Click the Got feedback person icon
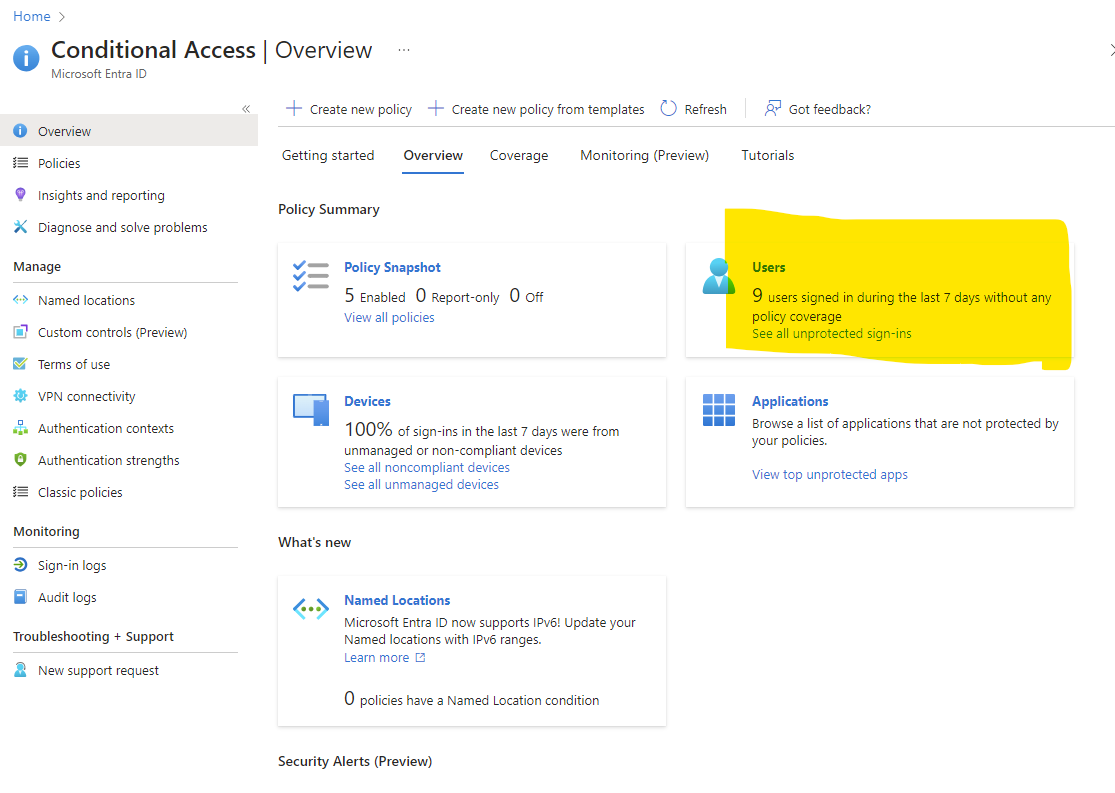The image size is (1115, 793). point(773,109)
